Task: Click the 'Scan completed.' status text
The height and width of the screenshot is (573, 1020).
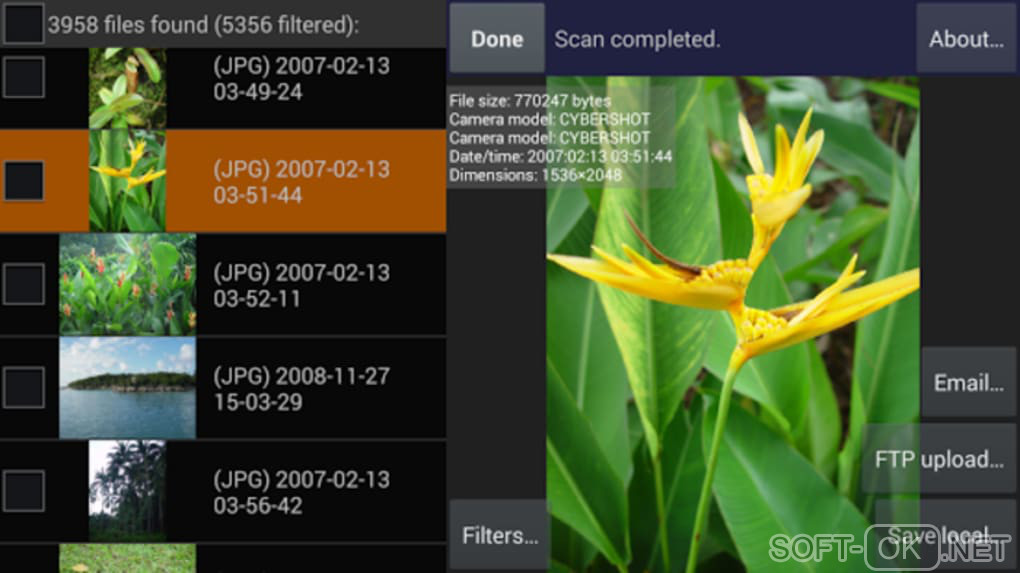Action: coord(637,39)
